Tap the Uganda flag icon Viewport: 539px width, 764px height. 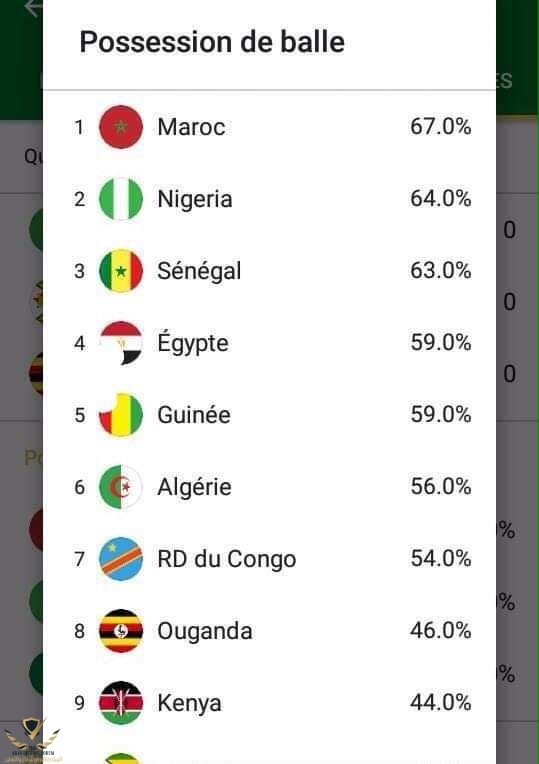click(121, 631)
